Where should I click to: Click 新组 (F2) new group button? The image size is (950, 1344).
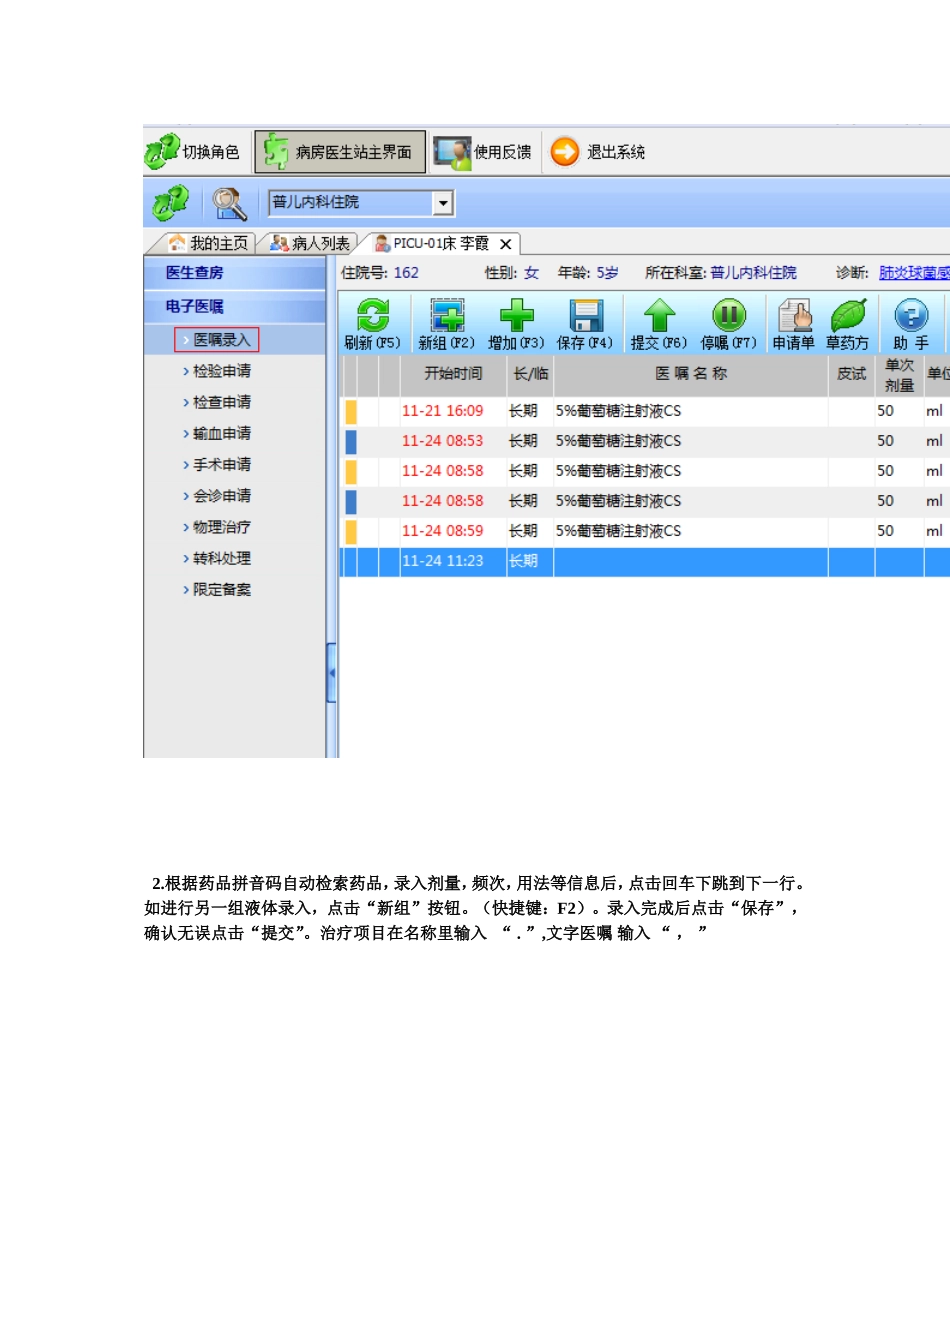(446, 324)
